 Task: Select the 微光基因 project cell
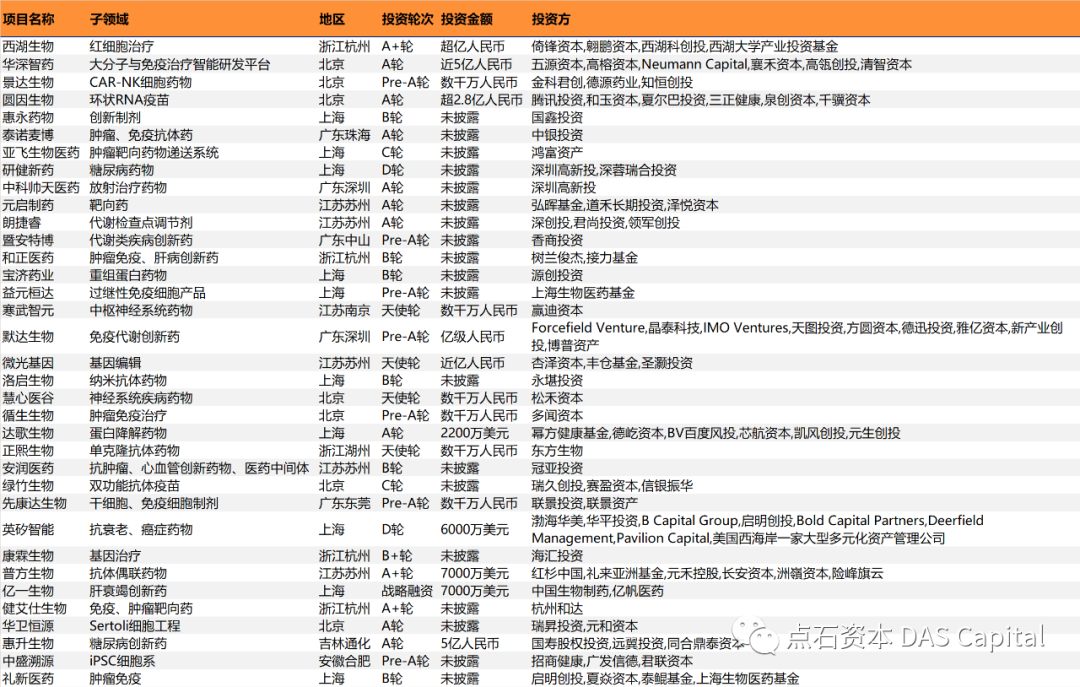click(x=28, y=363)
